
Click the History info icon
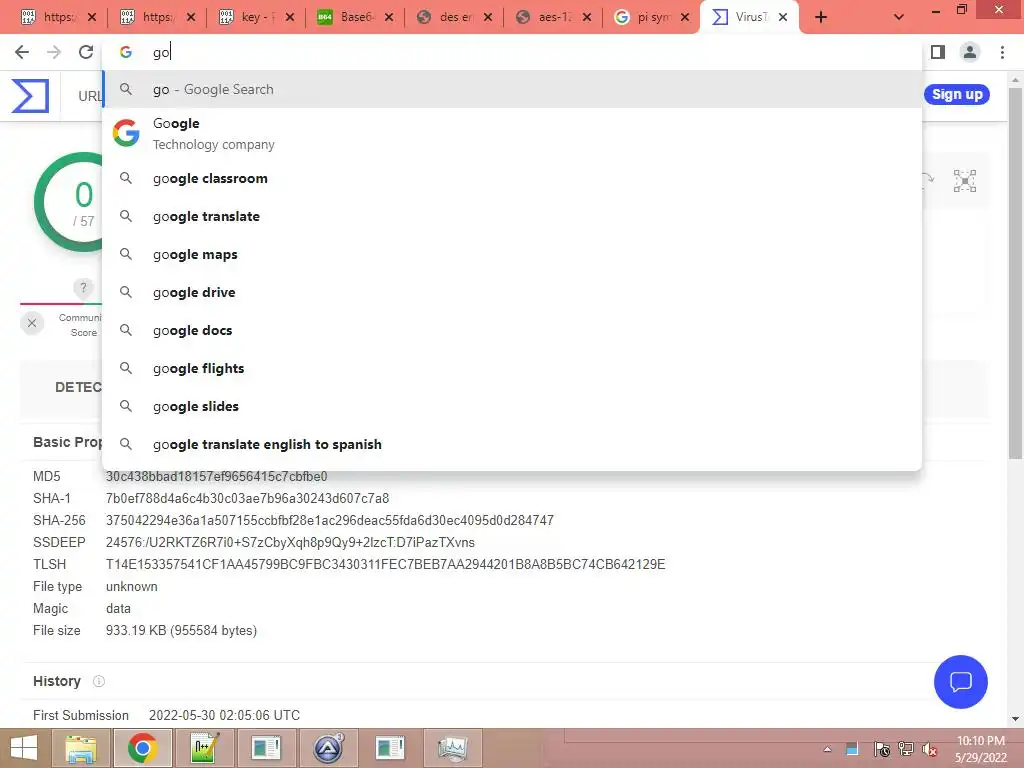pos(99,681)
